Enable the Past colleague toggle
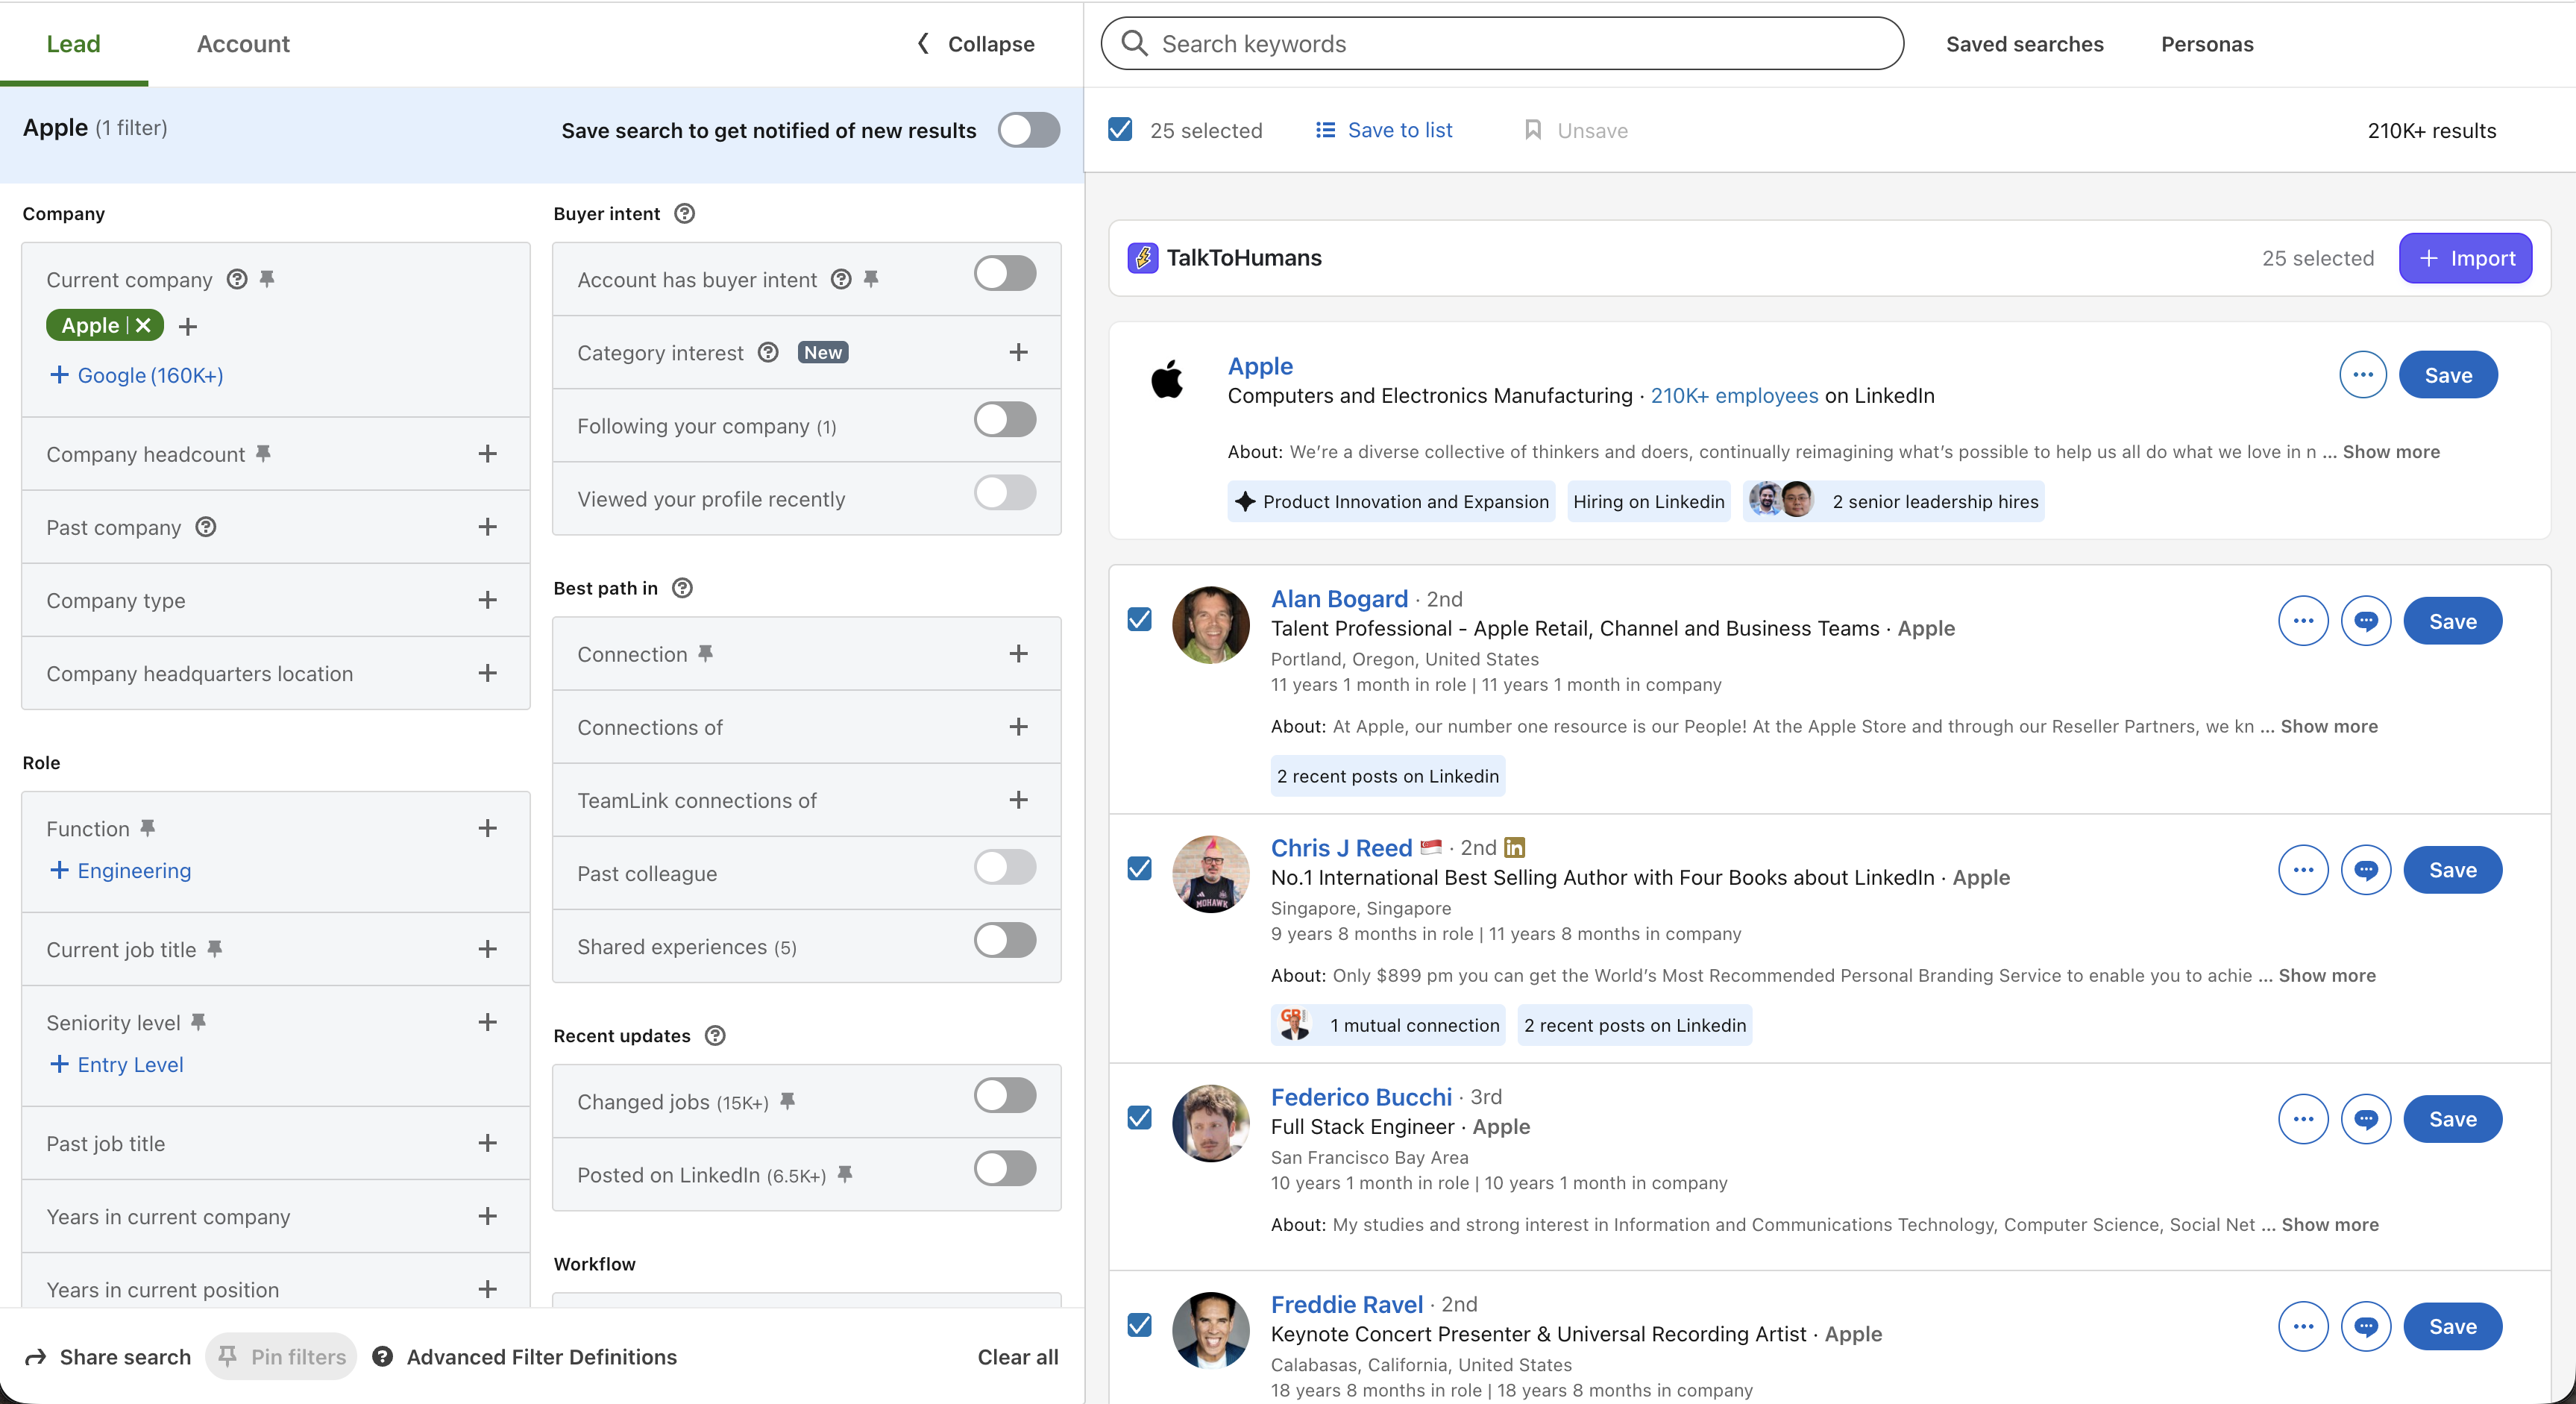The image size is (2576, 1404). click(1005, 867)
